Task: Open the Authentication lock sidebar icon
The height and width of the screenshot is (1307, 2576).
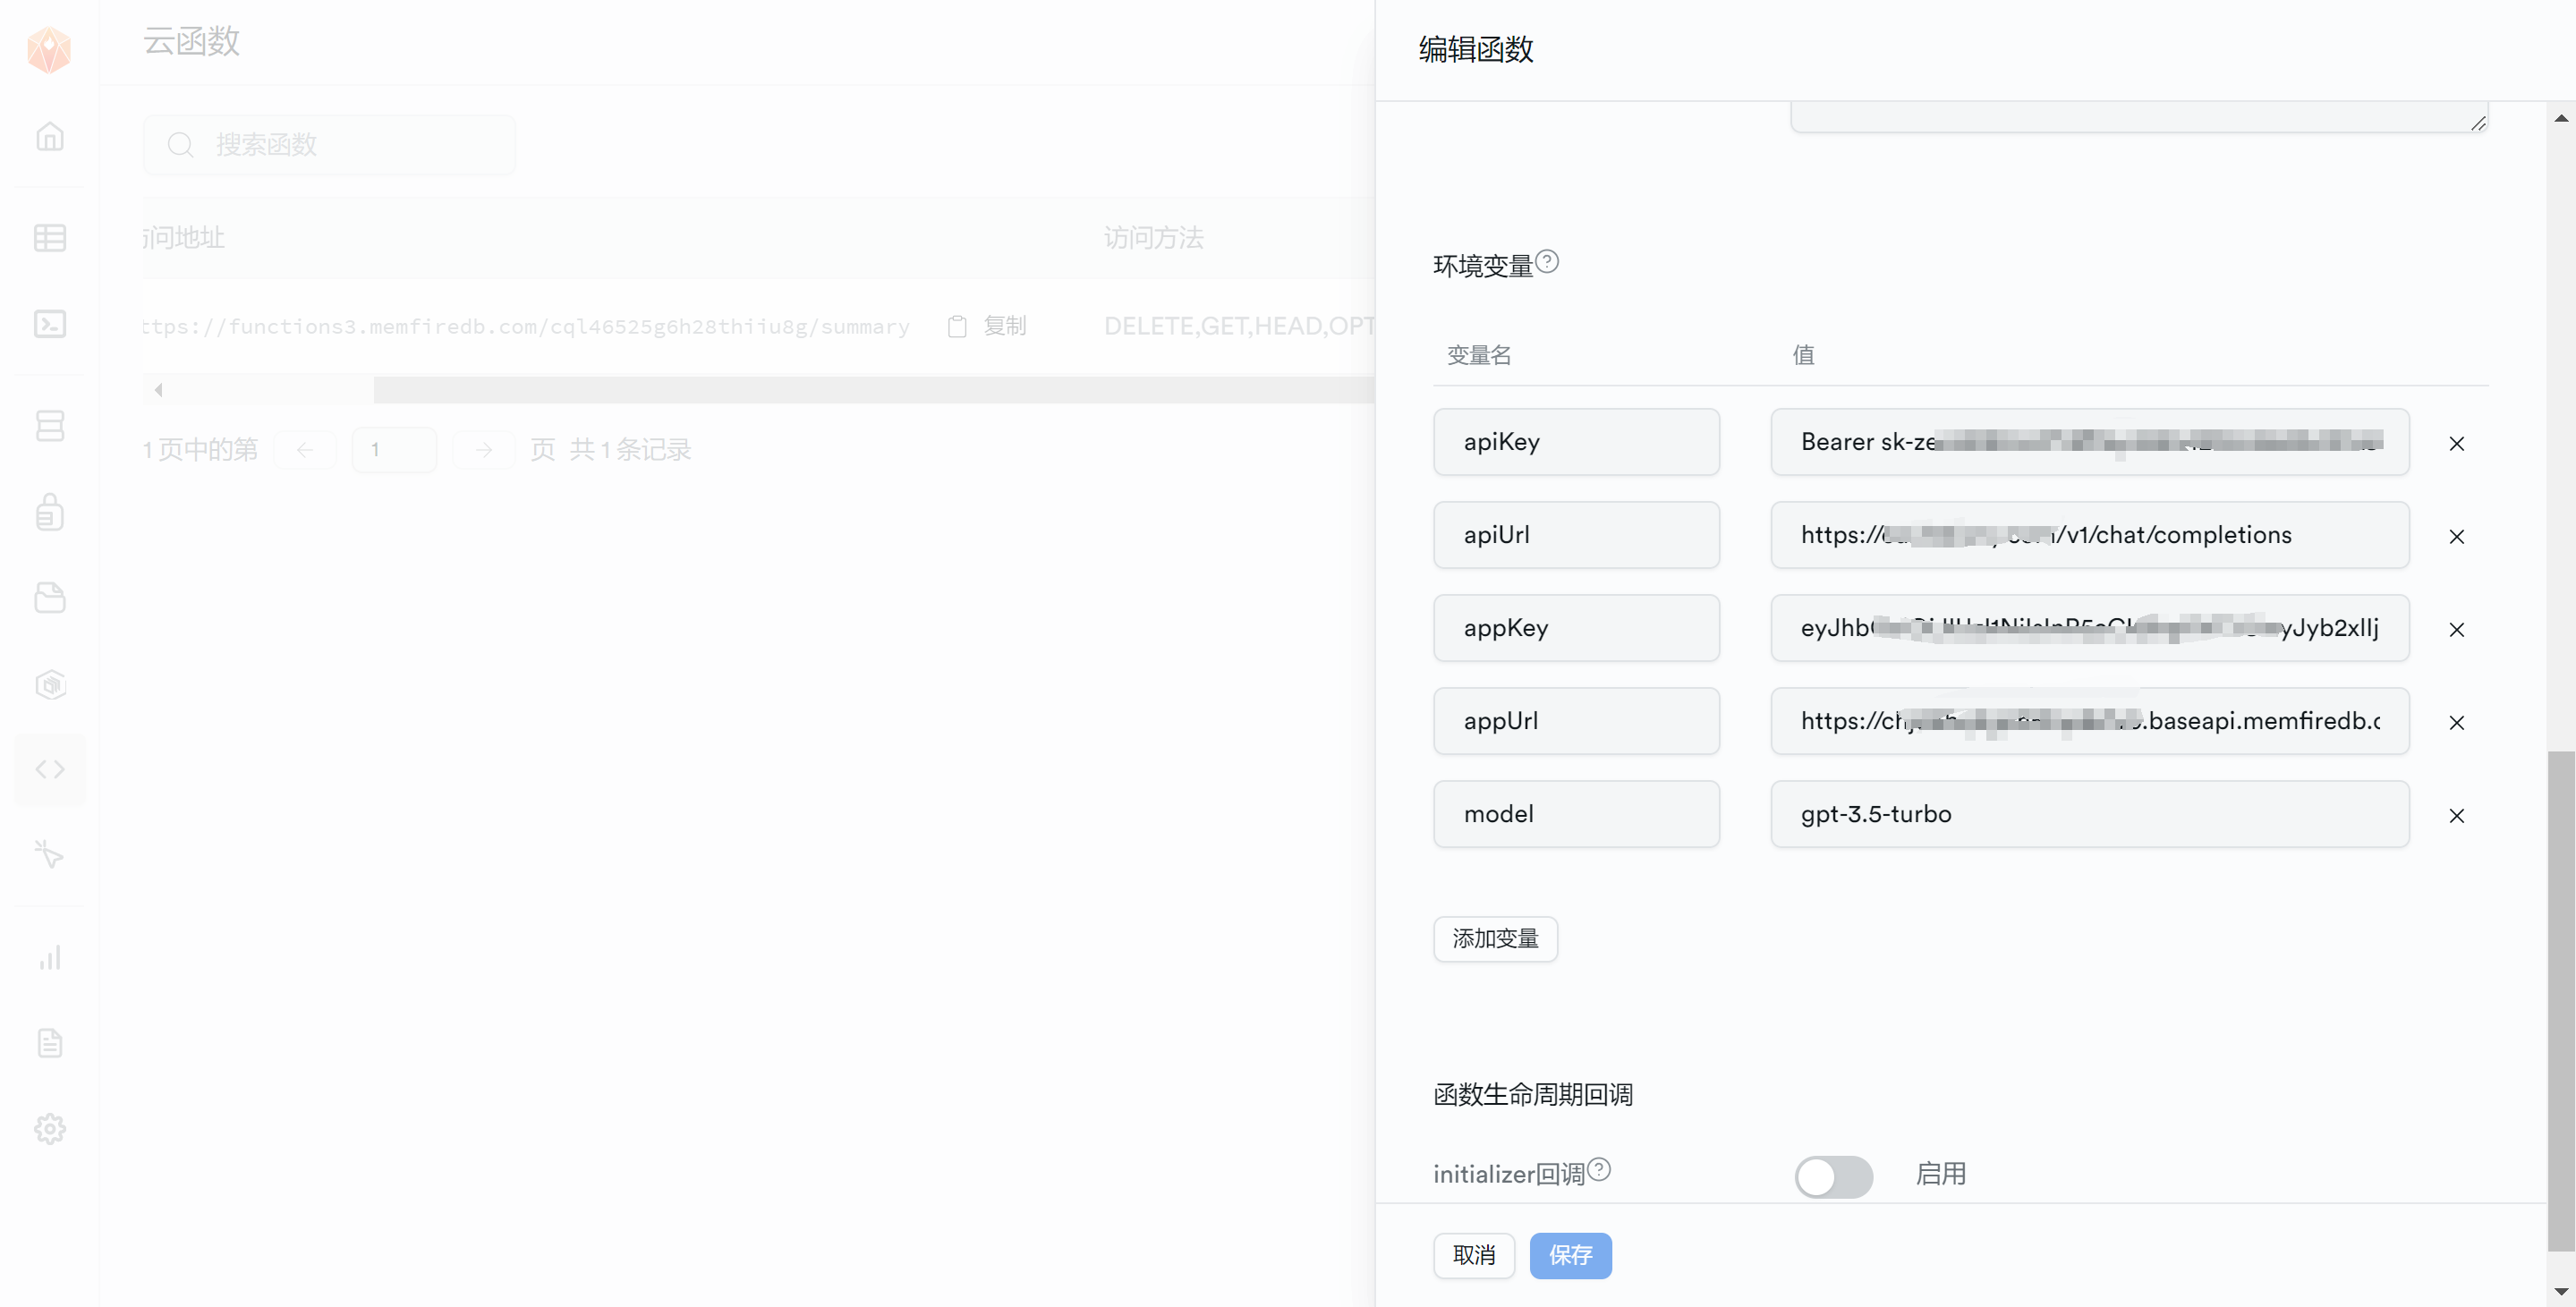Action: pyautogui.click(x=49, y=512)
